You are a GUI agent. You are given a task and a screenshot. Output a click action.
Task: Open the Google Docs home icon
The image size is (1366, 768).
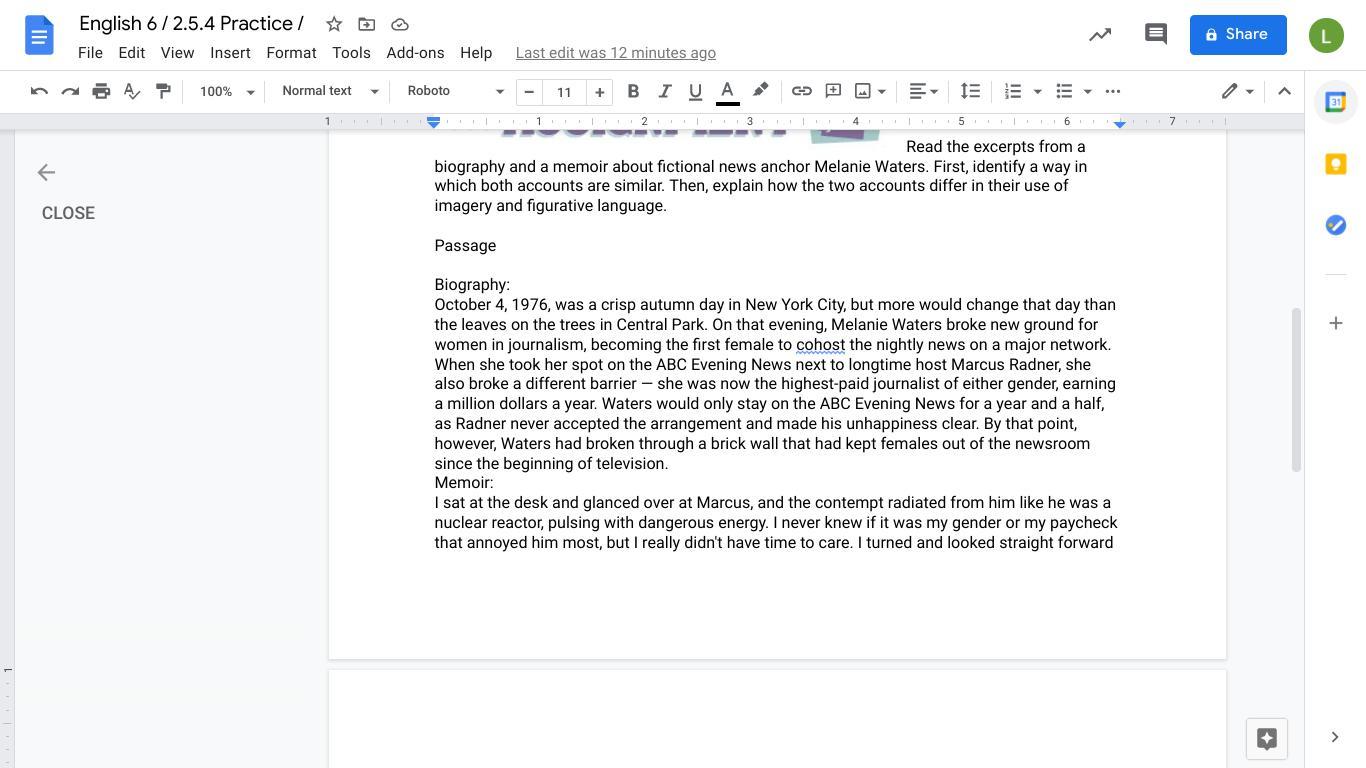39,36
